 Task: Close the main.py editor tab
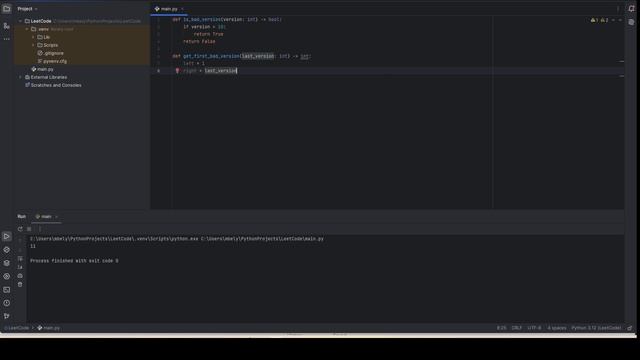[x=182, y=9]
